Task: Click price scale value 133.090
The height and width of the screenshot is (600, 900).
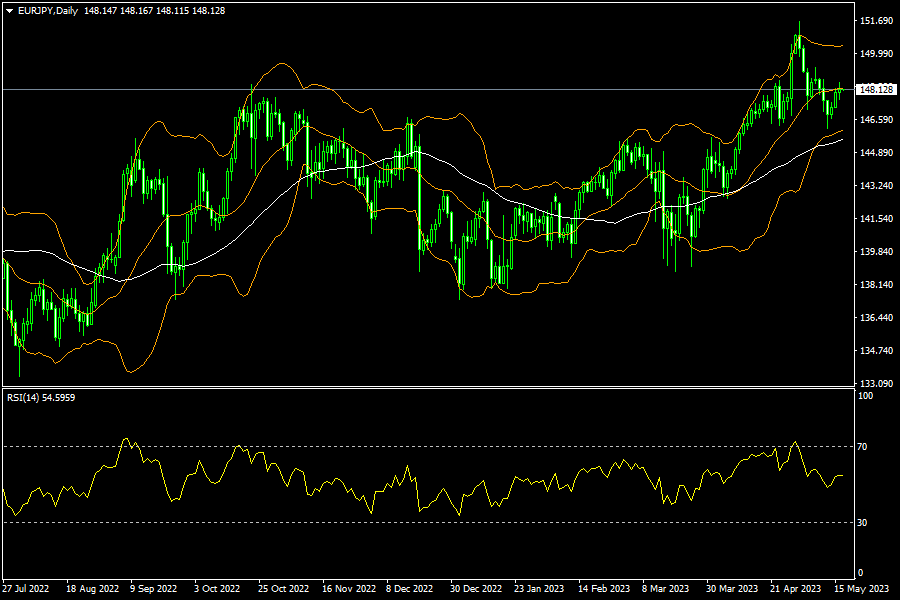Action: coord(876,383)
